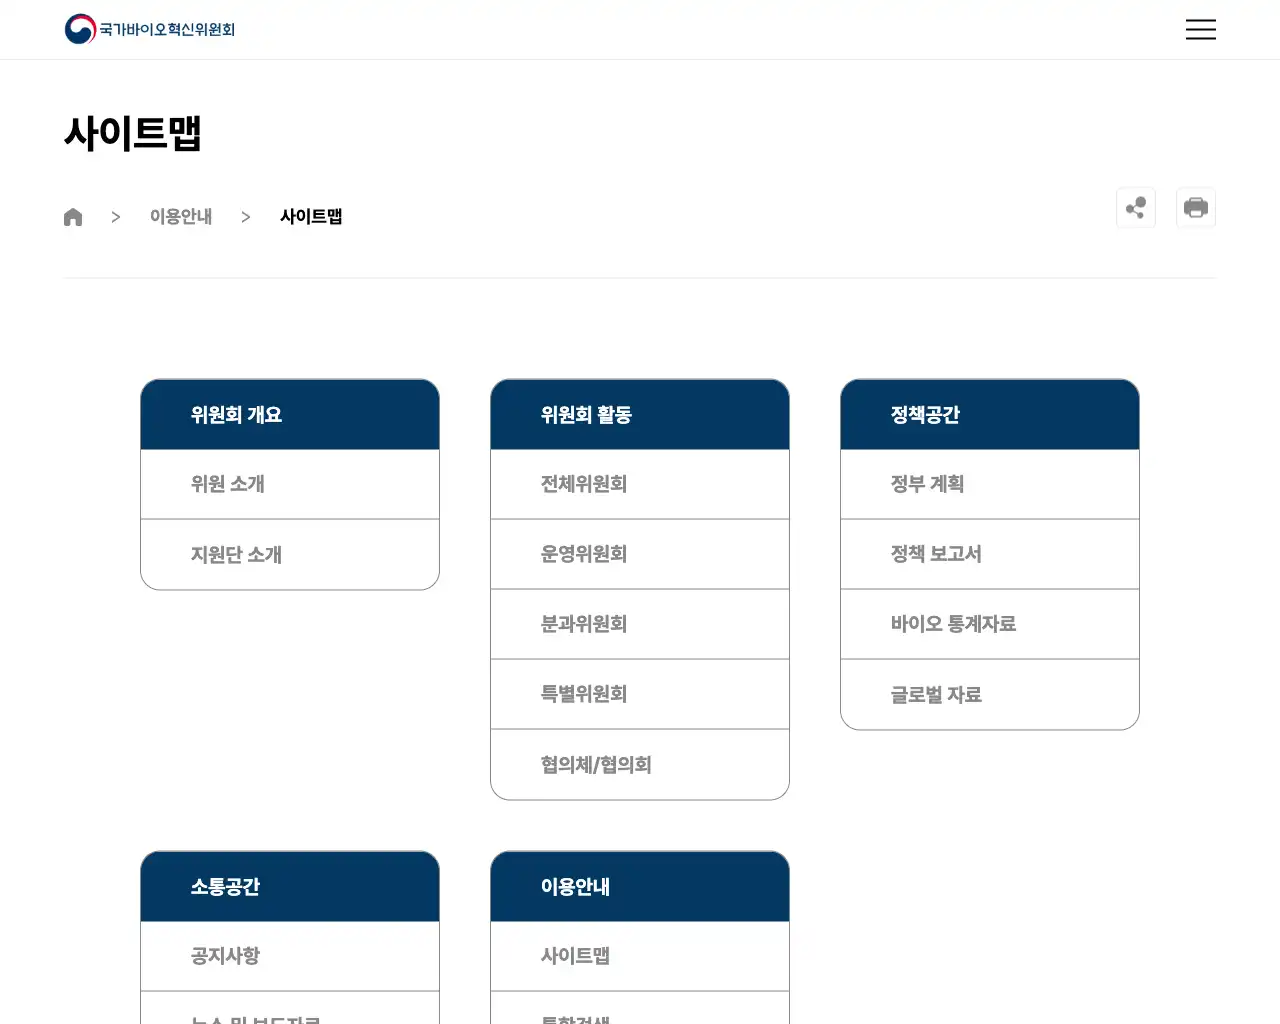Go to 지원단 소개 page
Viewport: 1280px width, 1024px height.
[x=290, y=555]
